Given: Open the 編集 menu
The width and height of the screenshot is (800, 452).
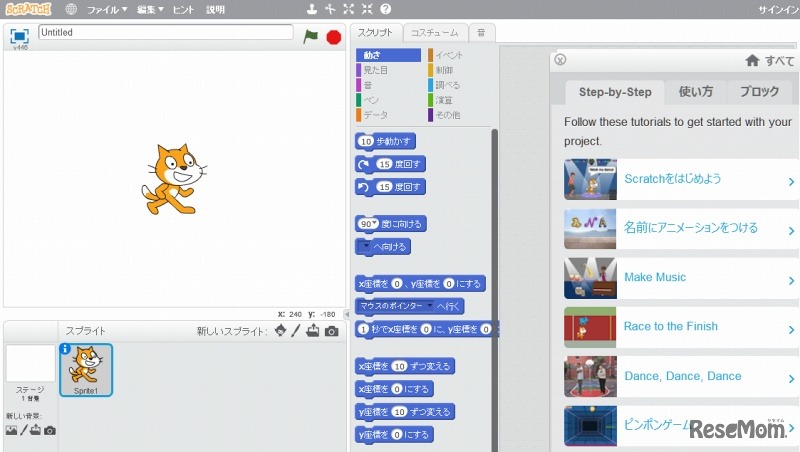Looking at the screenshot, I should (x=151, y=9).
